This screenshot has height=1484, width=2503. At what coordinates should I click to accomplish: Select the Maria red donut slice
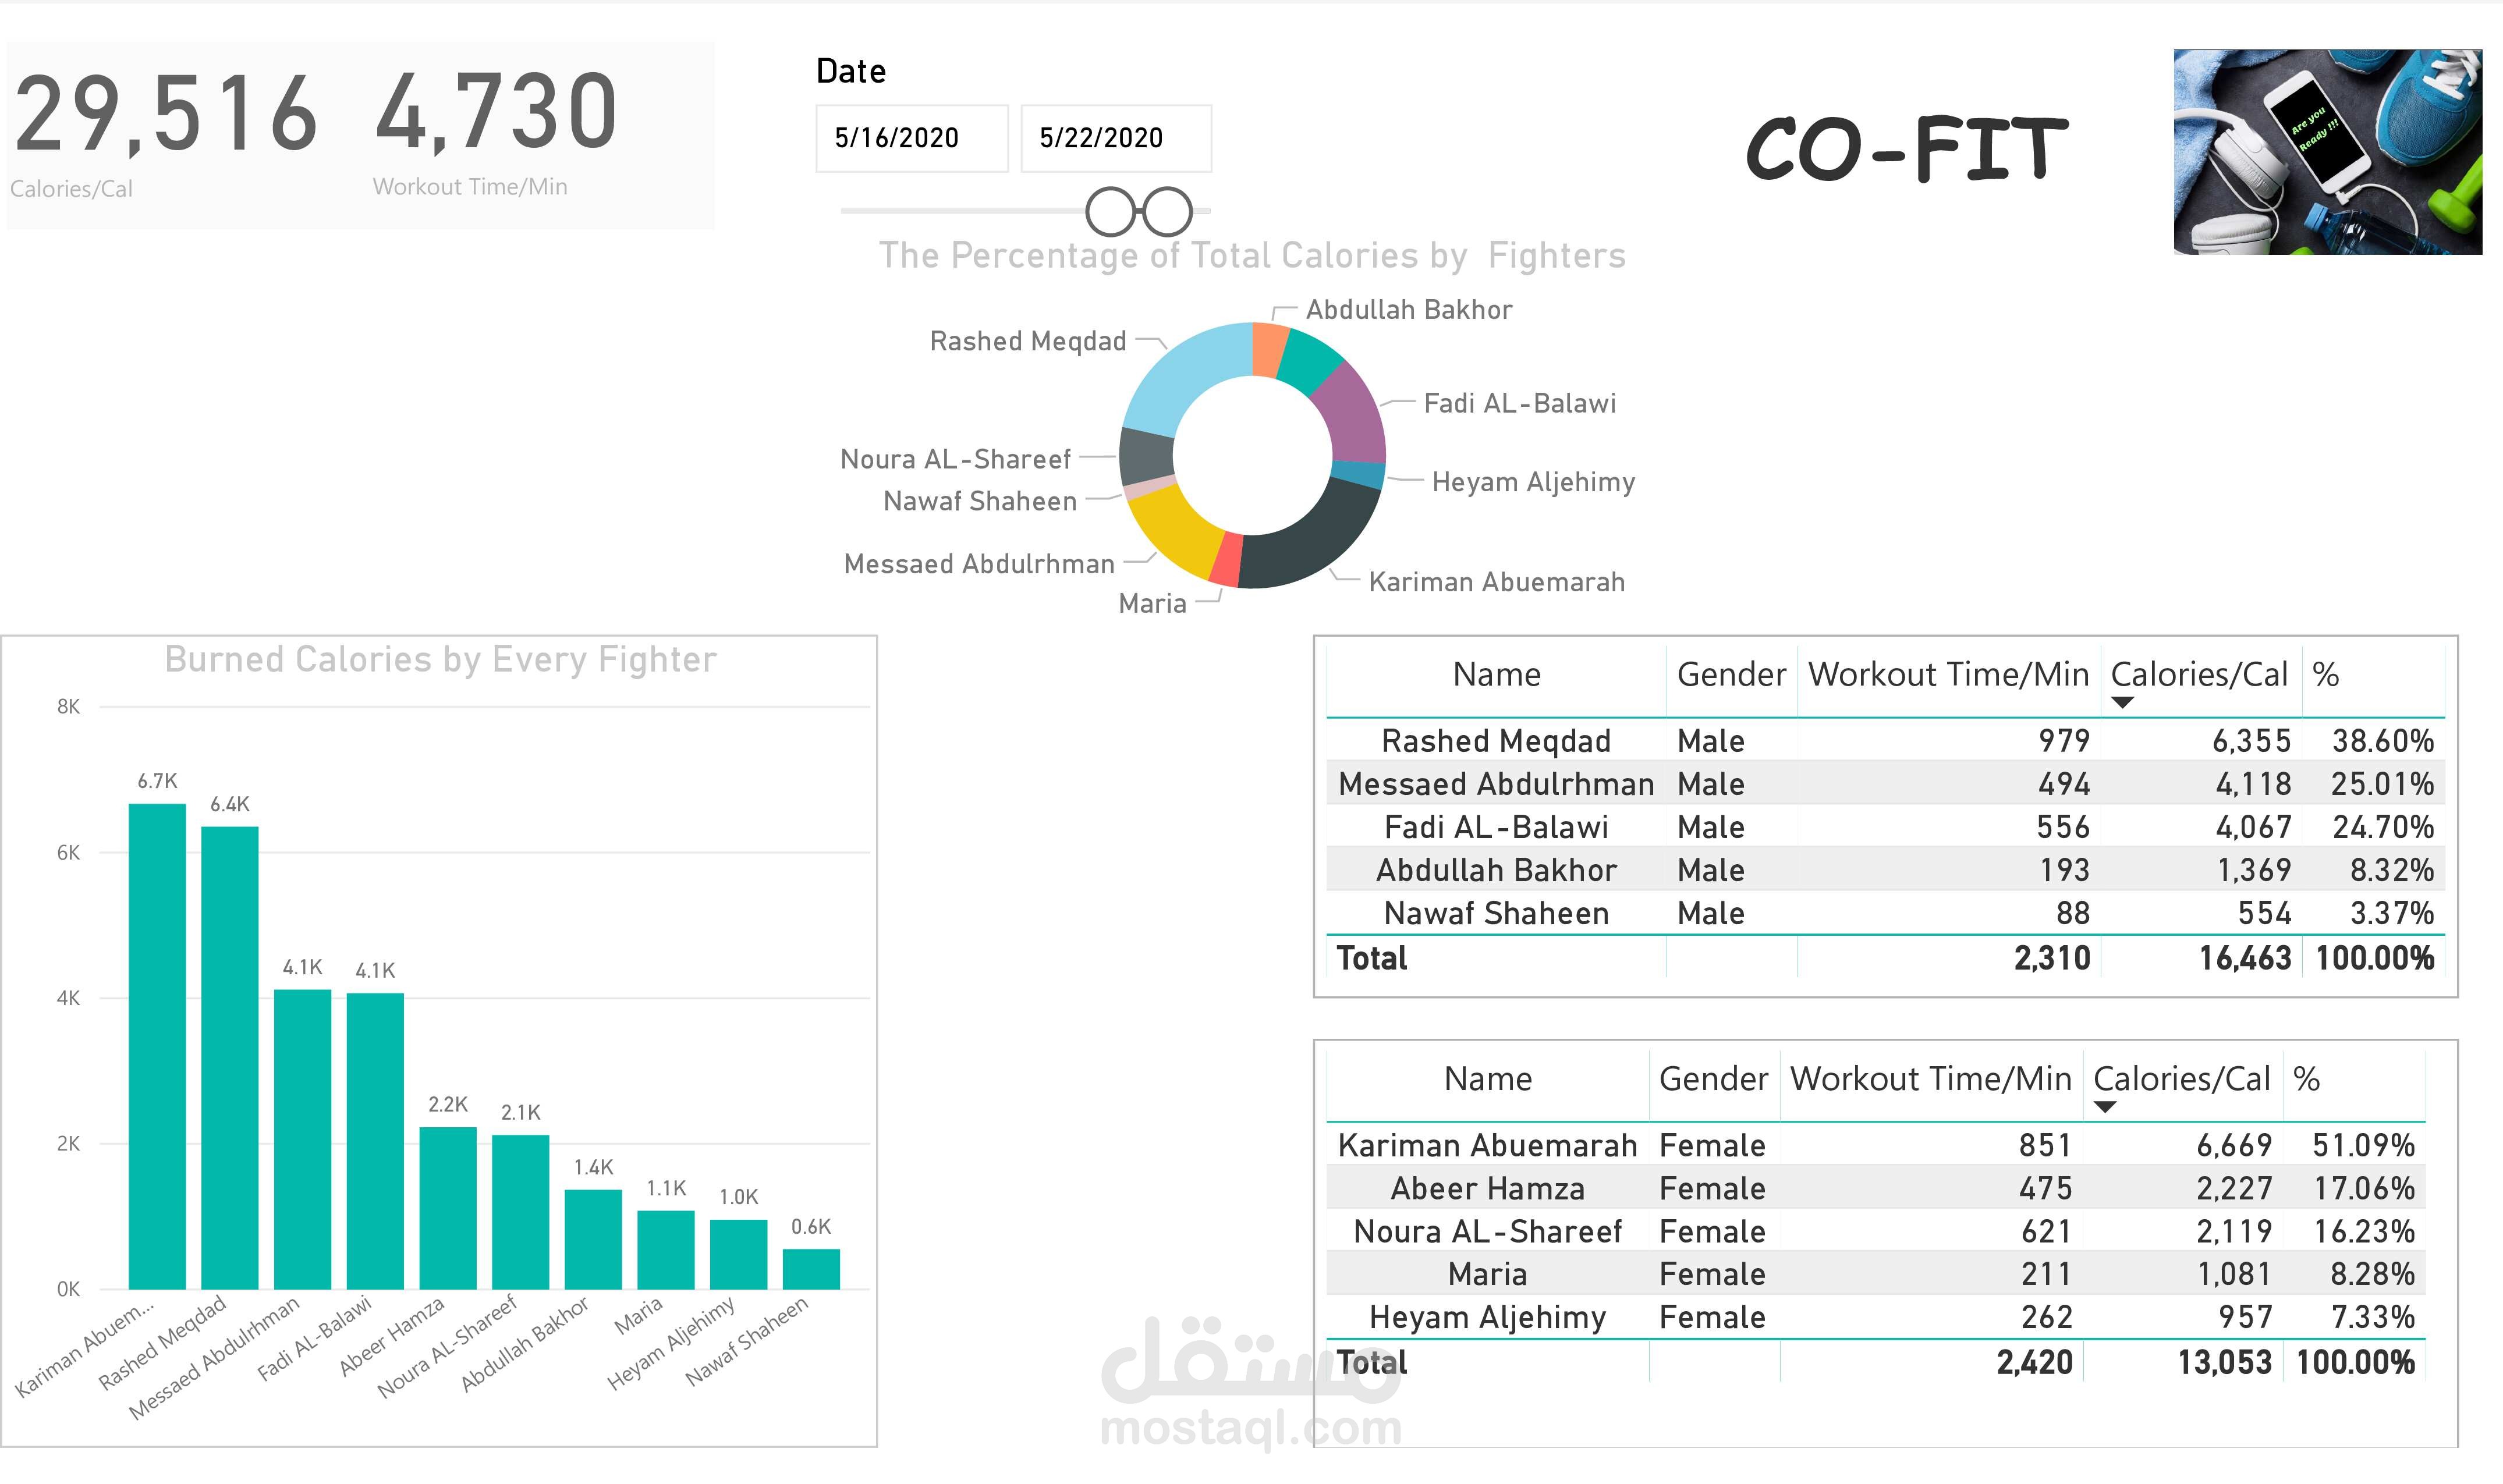tap(1226, 561)
